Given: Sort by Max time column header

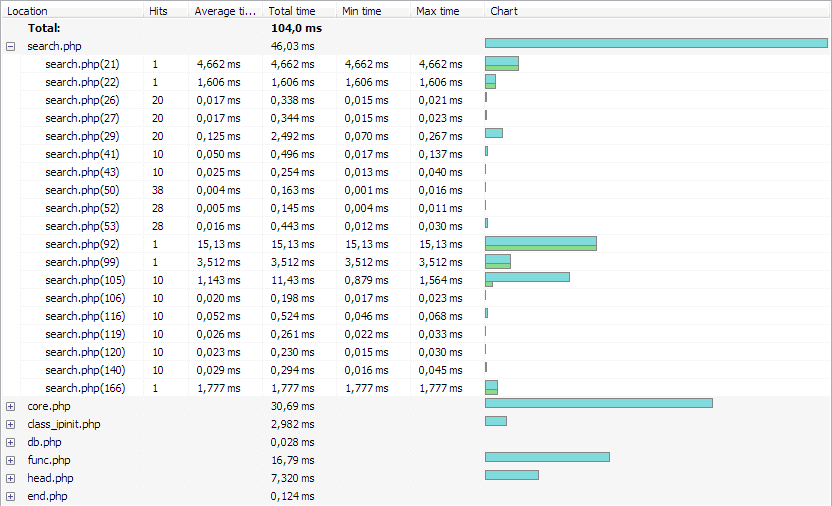Looking at the screenshot, I should click(x=447, y=11).
